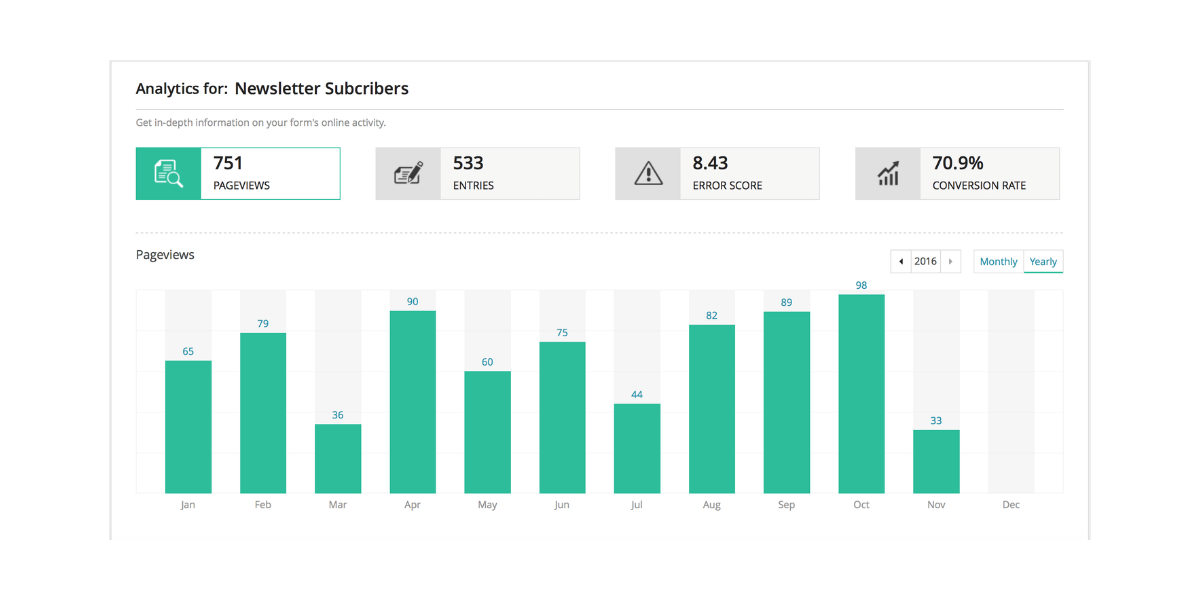Click the Entries pencil card icon

click(x=408, y=174)
